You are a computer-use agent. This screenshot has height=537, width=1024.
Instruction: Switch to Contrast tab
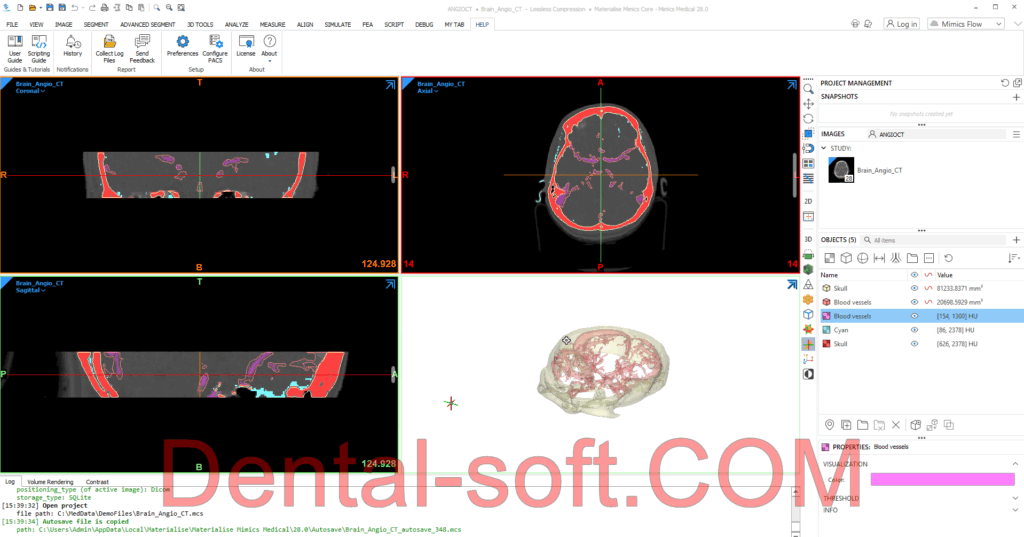(97, 481)
